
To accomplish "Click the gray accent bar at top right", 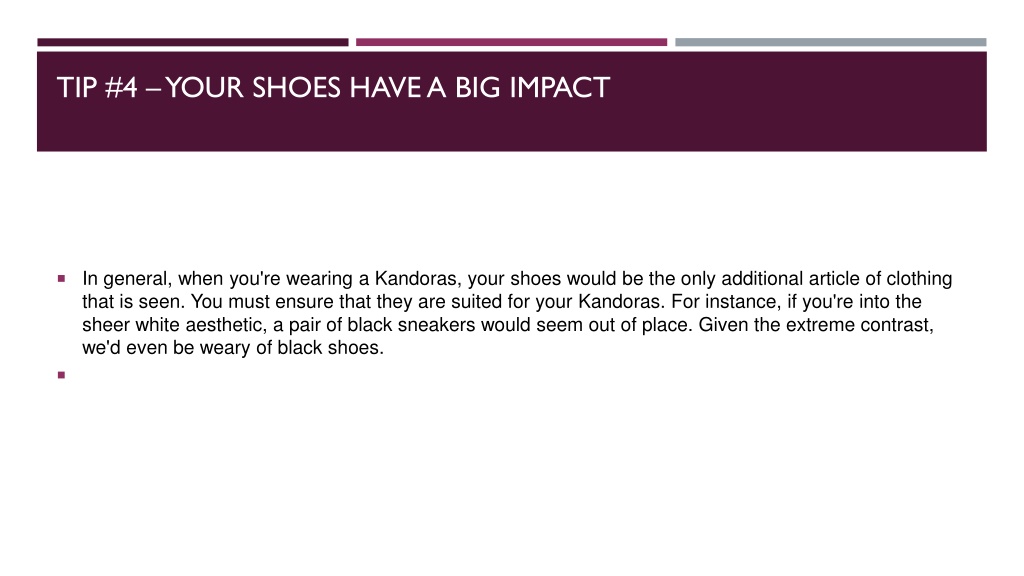I will click(831, 42).
